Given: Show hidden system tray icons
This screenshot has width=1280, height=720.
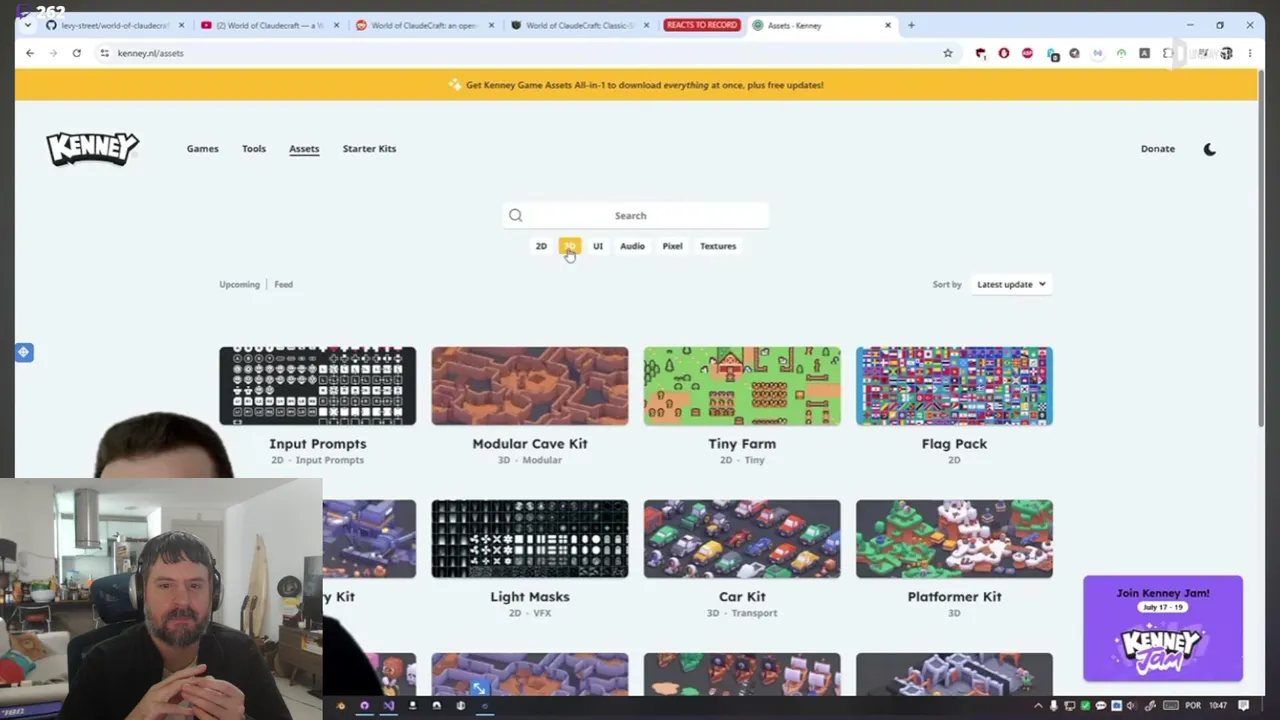Looking at the screenshot, I should pyautogui.click(x=1037, y=706).
